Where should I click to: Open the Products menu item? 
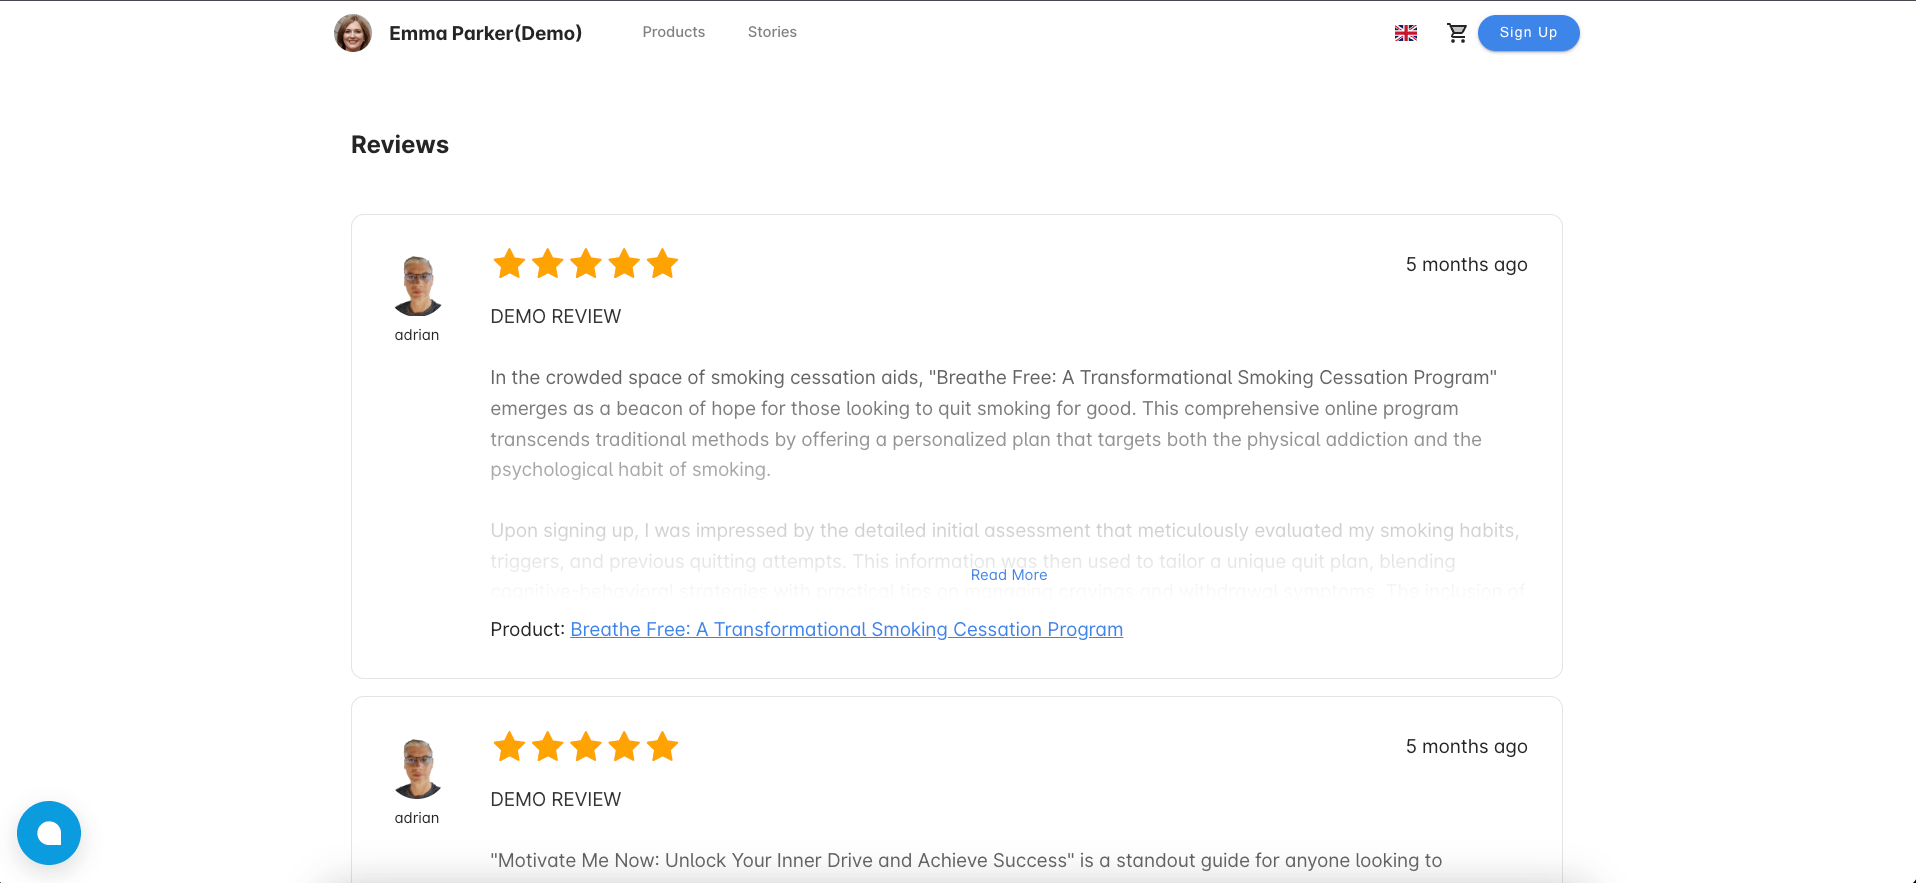[x=673, y=32]
